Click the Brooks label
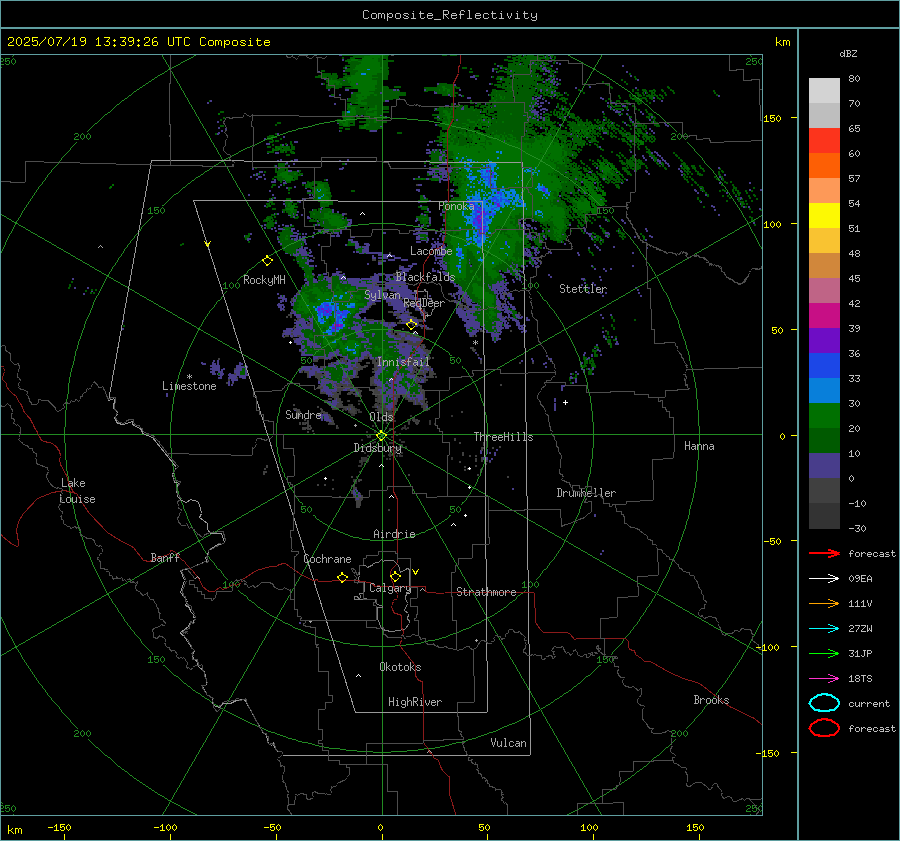This screenshot has height=841, width=900. click(x=711, y=700)
